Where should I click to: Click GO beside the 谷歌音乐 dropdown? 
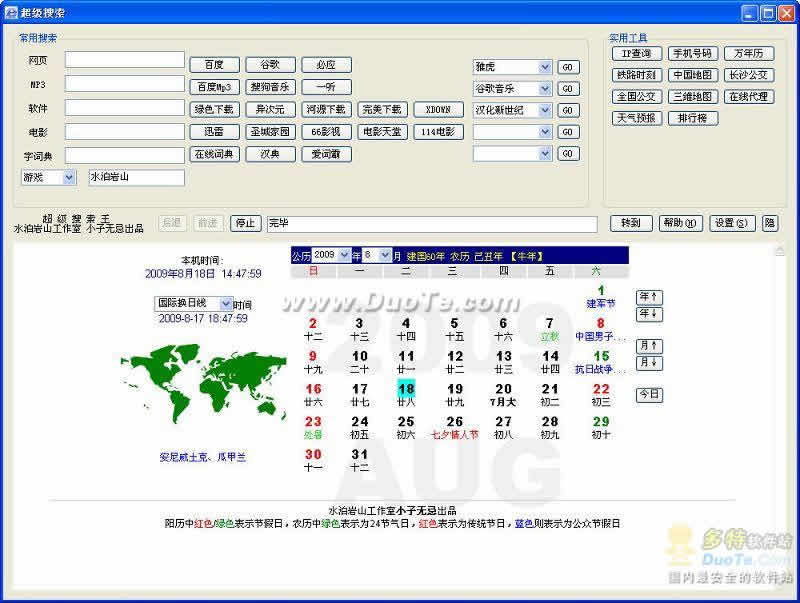(568, 89)
